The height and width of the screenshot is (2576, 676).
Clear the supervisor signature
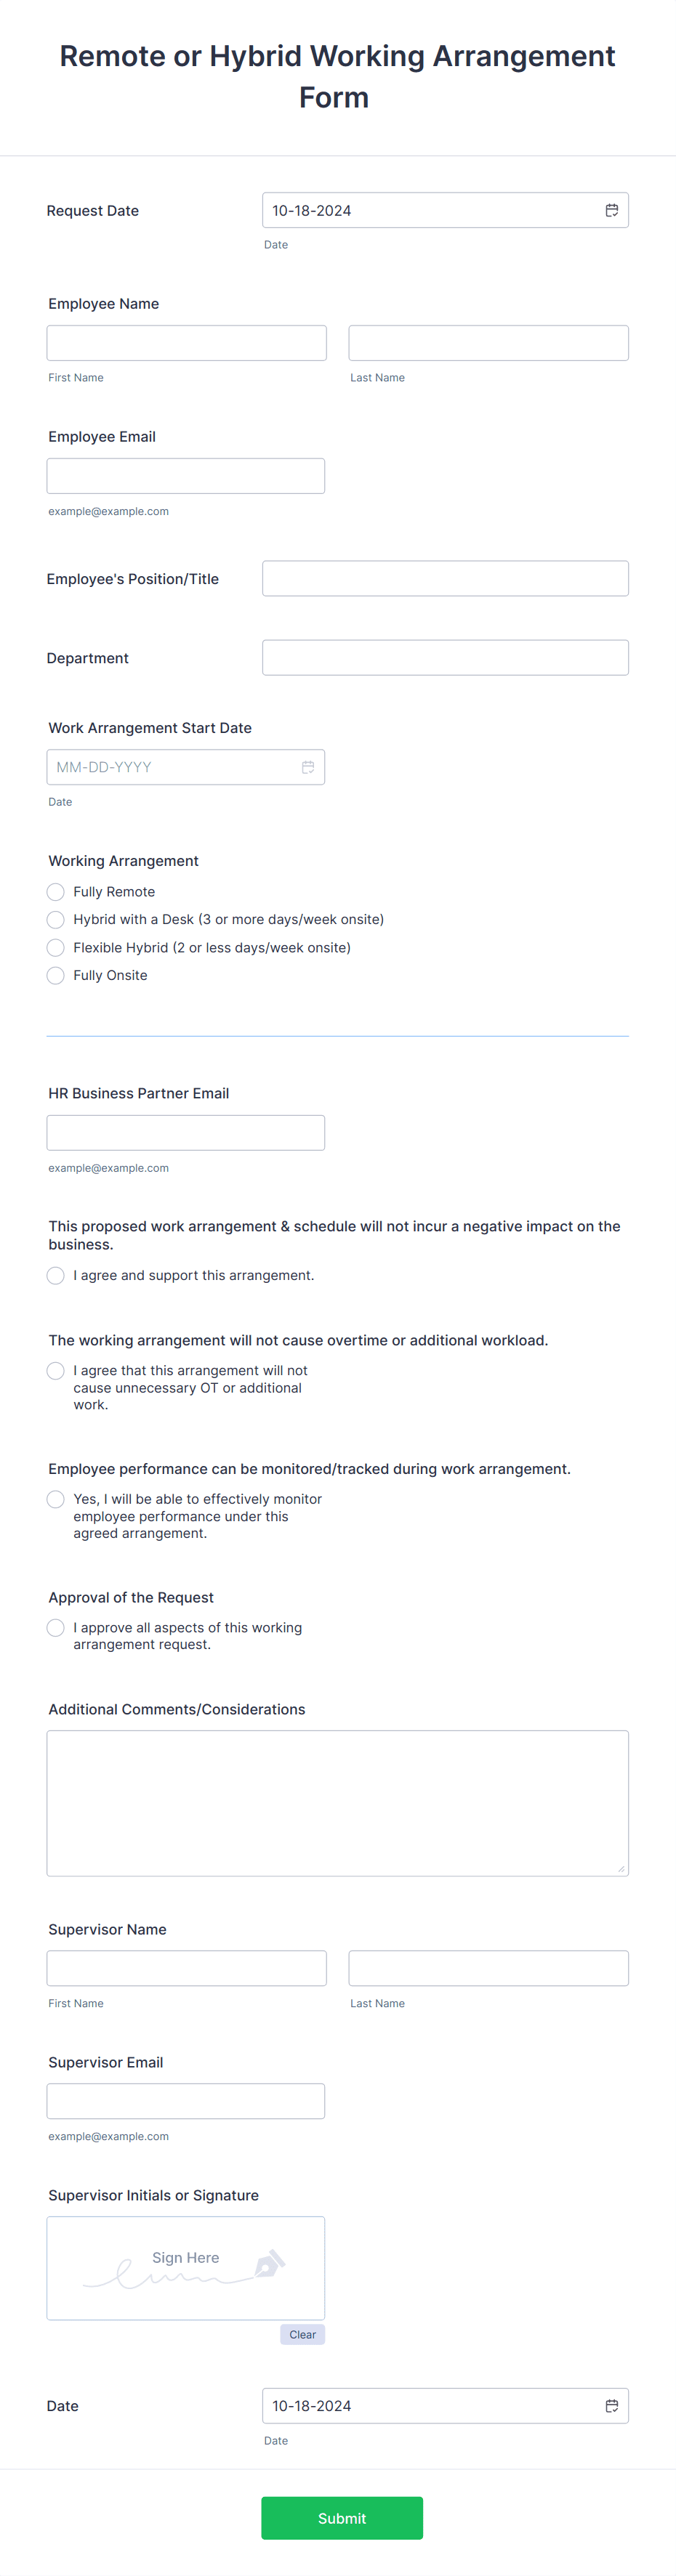coord(302,2334)
